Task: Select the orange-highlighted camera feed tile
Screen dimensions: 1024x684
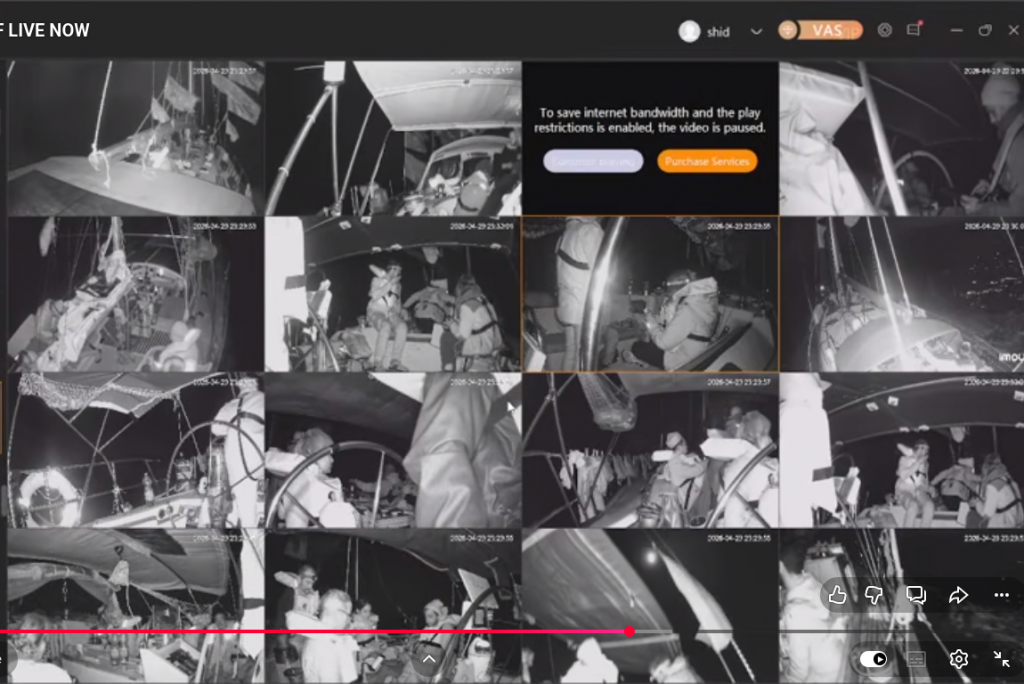Action: pyautogui.click(x=650, y=295)
